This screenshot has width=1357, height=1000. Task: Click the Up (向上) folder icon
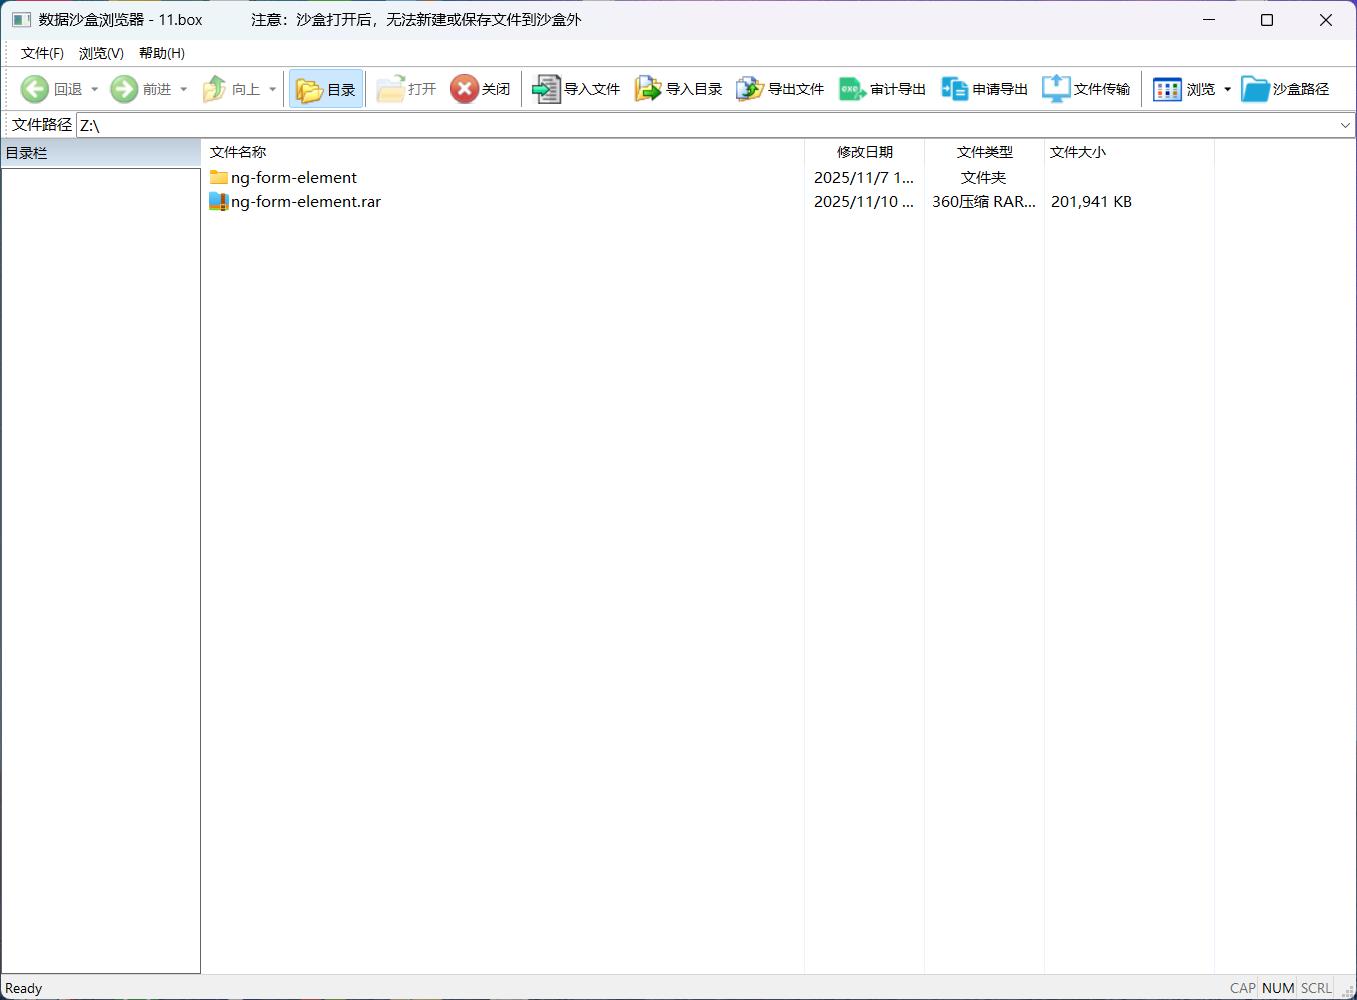pos(214,89)
